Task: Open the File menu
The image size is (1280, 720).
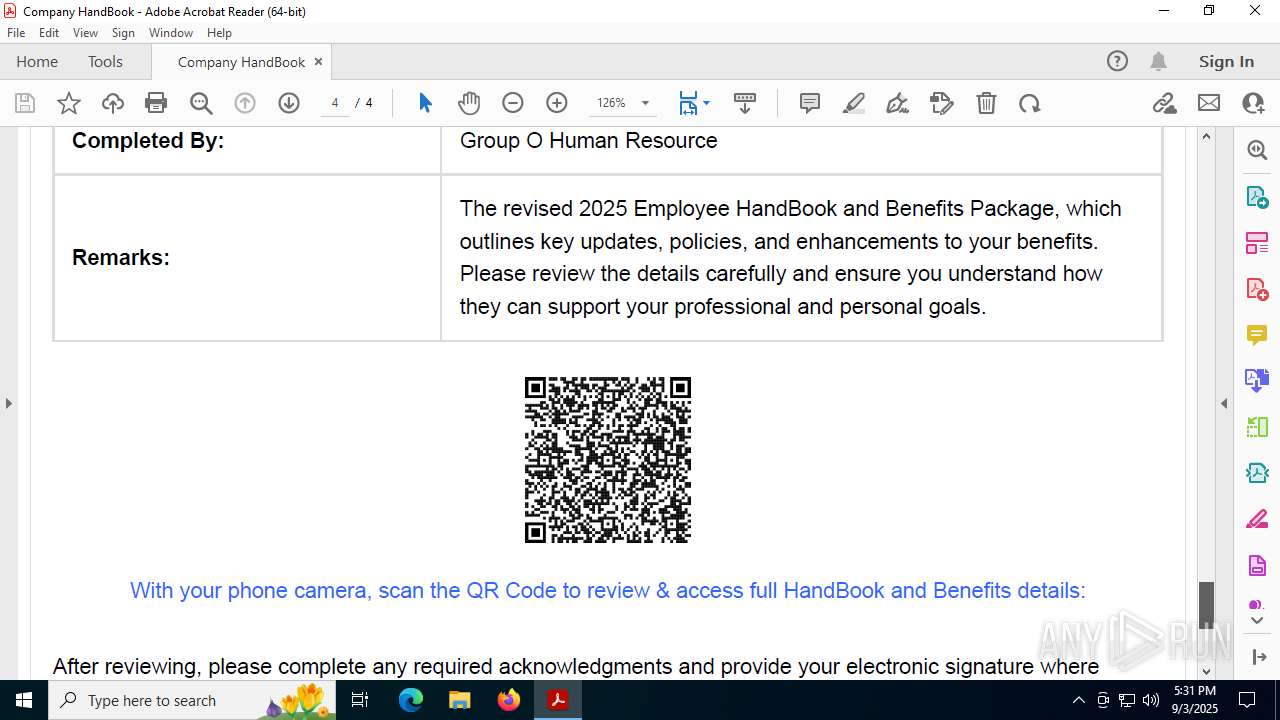Action: tap(16, 33)
